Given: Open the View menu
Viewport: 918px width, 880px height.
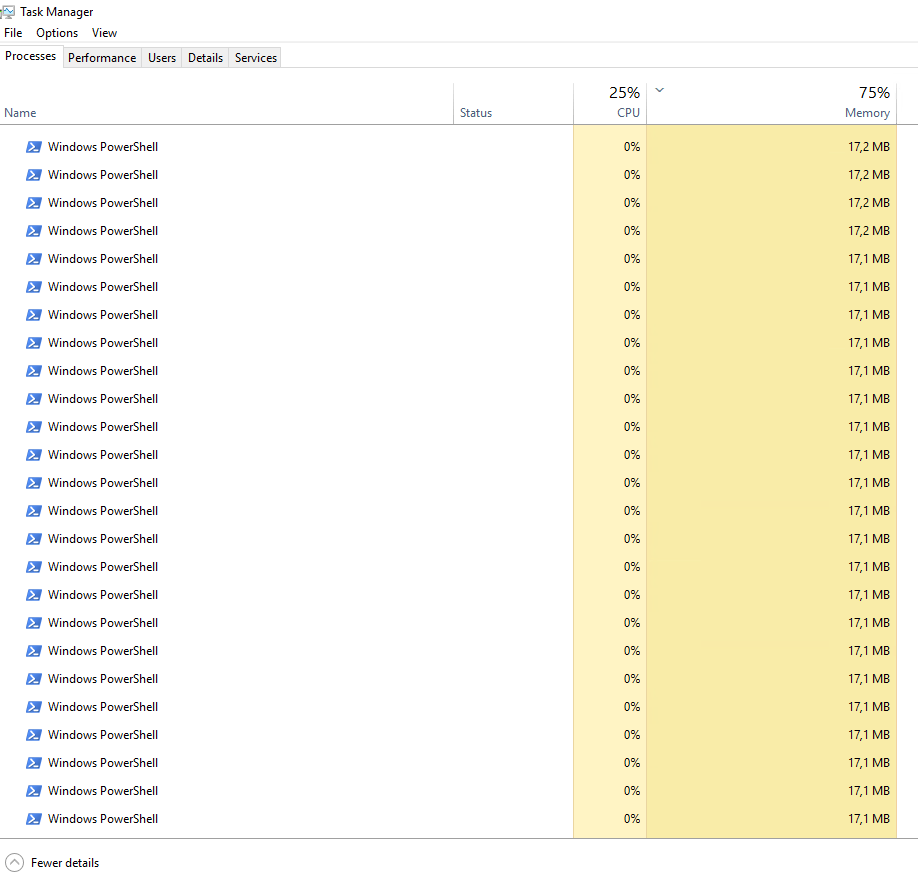Looking at the screenshot, I should [104, 33].
